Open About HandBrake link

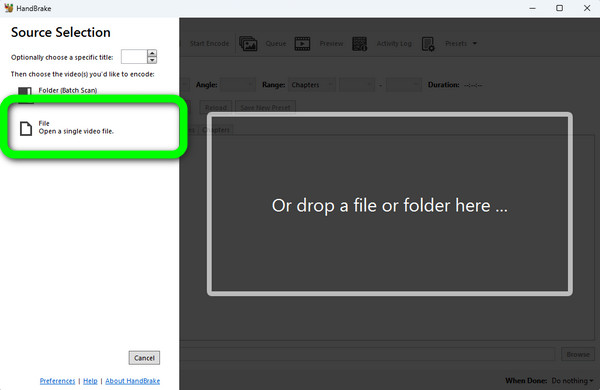(x=132, y=381)
